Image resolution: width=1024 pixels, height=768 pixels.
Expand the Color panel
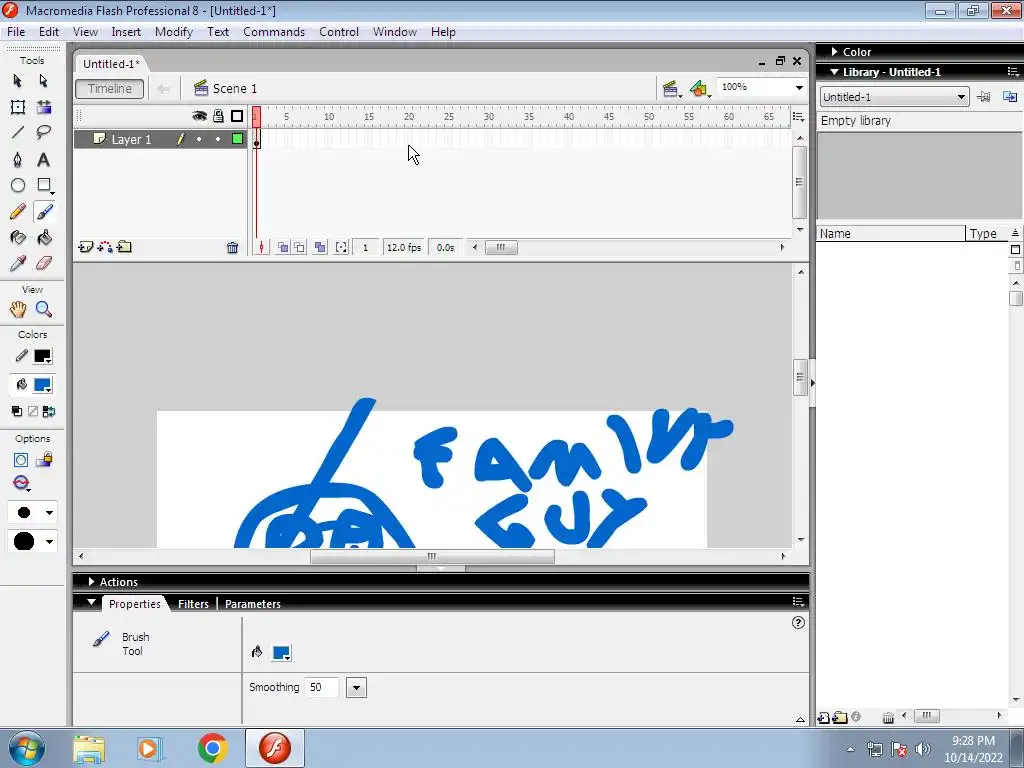click(835, 52)
